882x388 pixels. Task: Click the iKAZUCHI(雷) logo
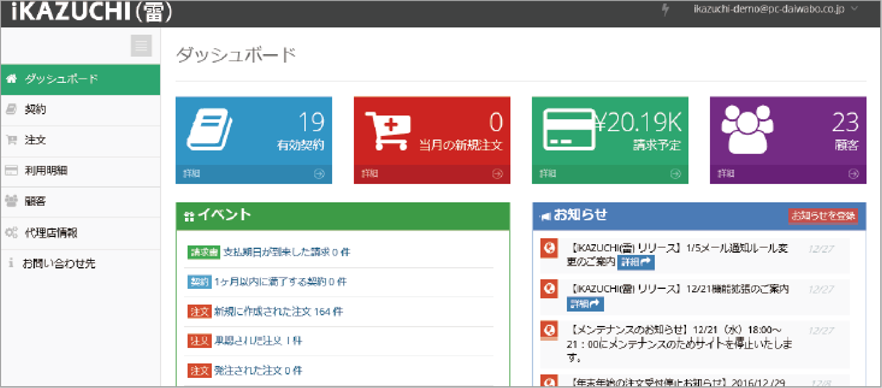(91, 11)
